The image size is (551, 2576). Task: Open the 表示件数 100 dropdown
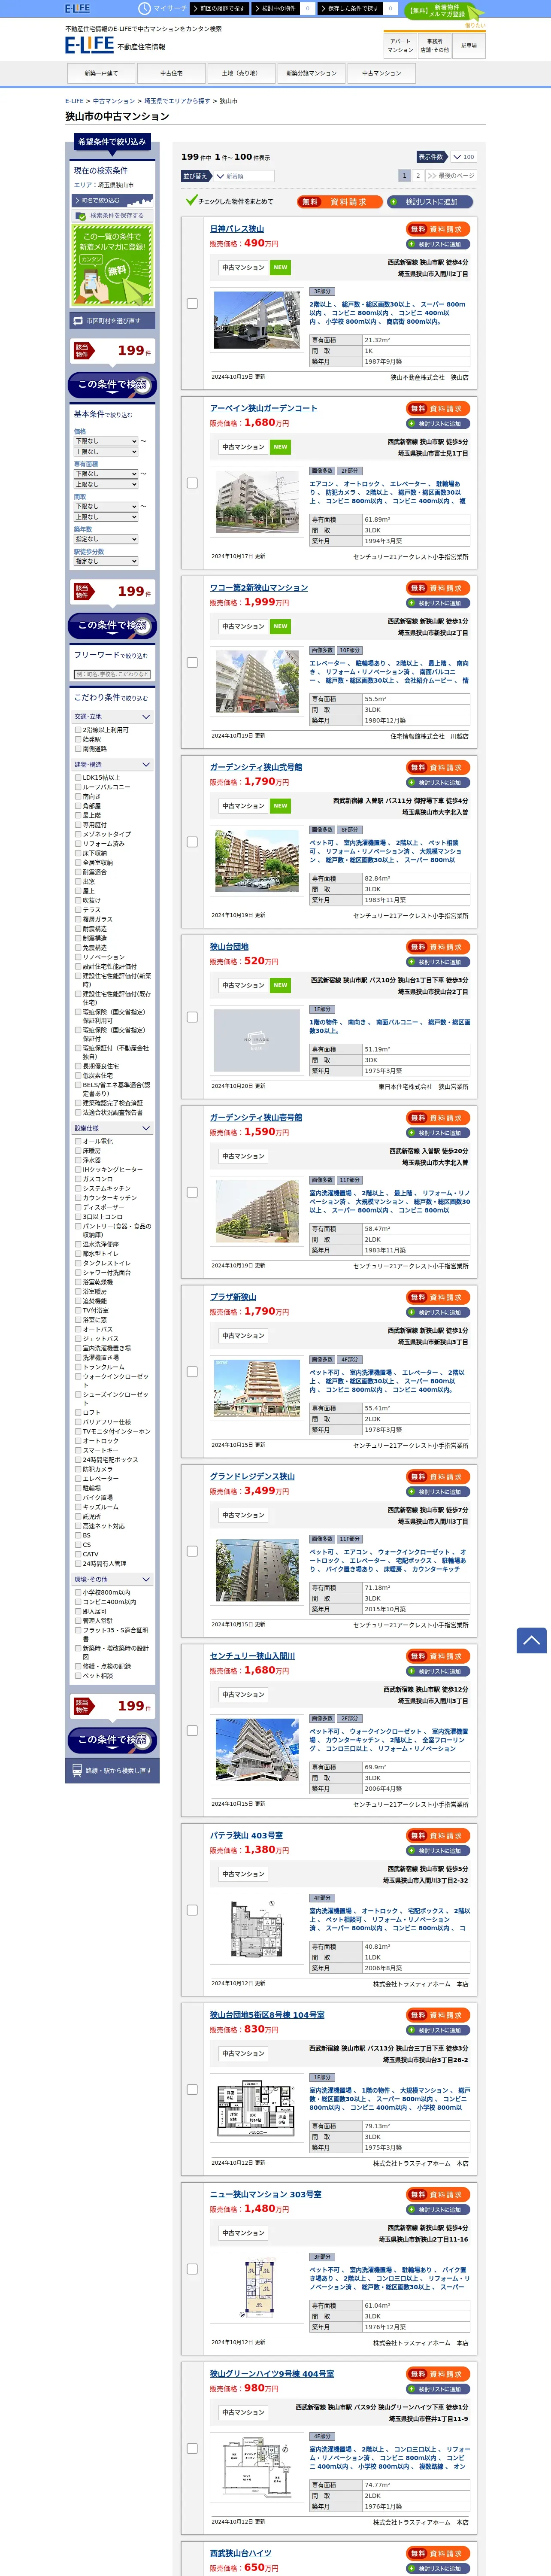point(463,157)
